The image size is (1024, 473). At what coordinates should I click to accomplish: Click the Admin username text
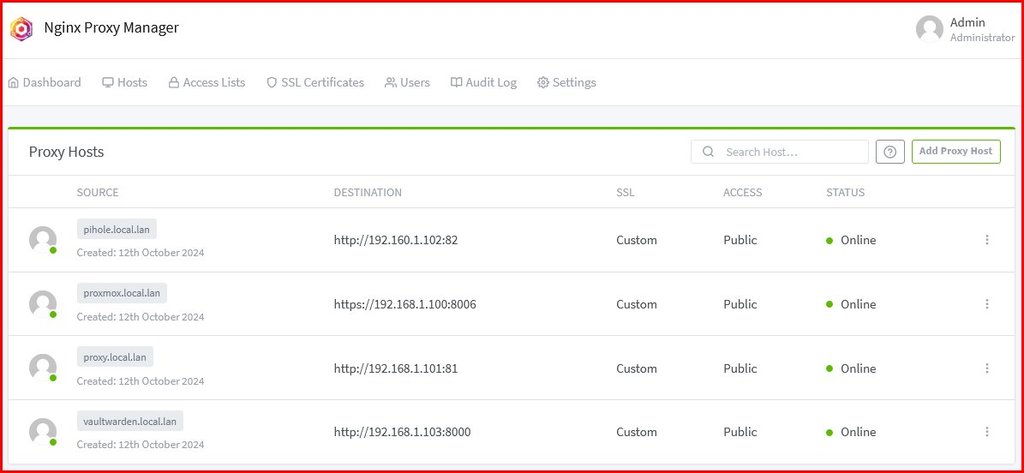968,22
